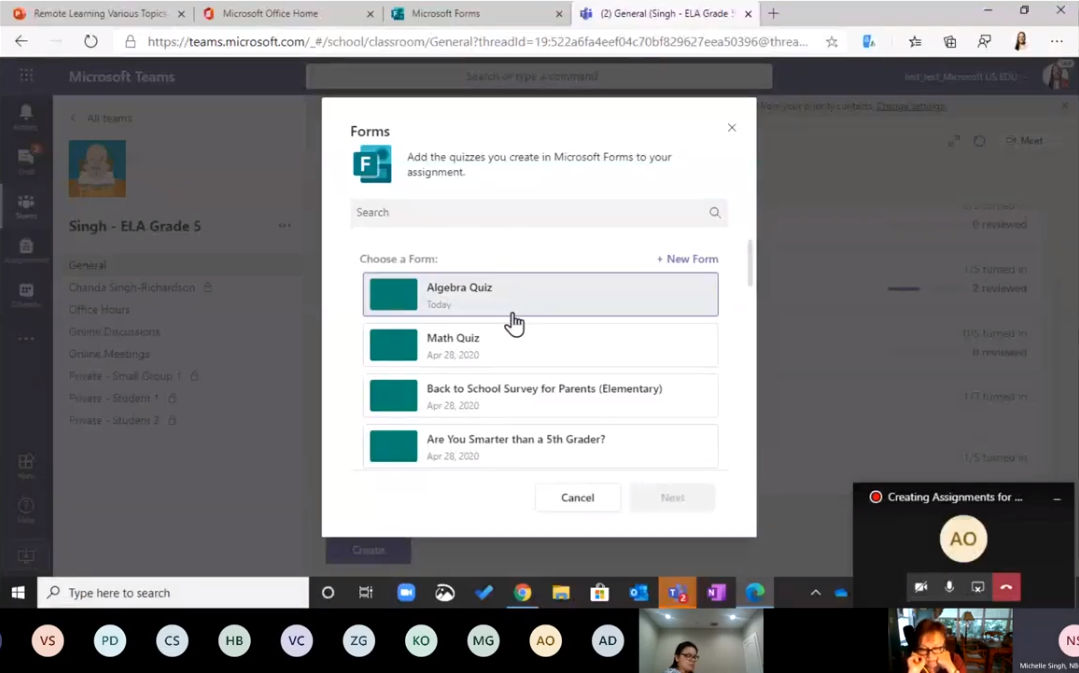This screenshot has width=1079, height=673.
Task: Open Teams section in sidebar
Action: tap(25, 205)
